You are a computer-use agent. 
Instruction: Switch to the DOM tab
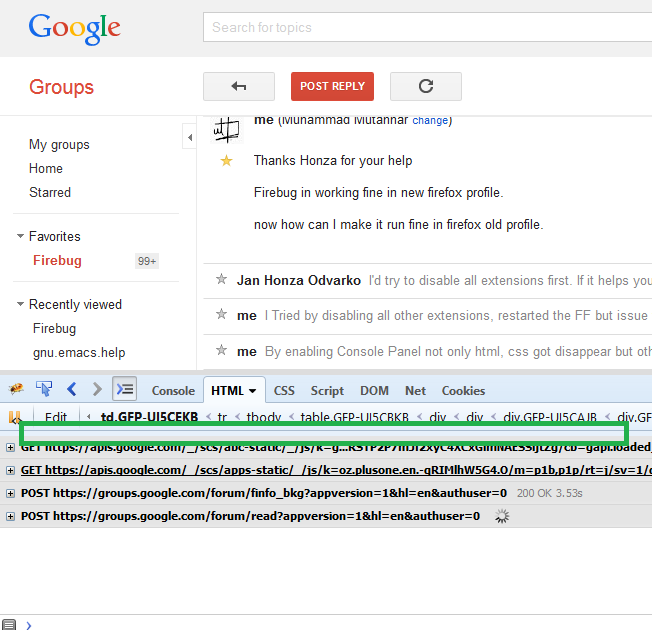[x=374, y=391]
